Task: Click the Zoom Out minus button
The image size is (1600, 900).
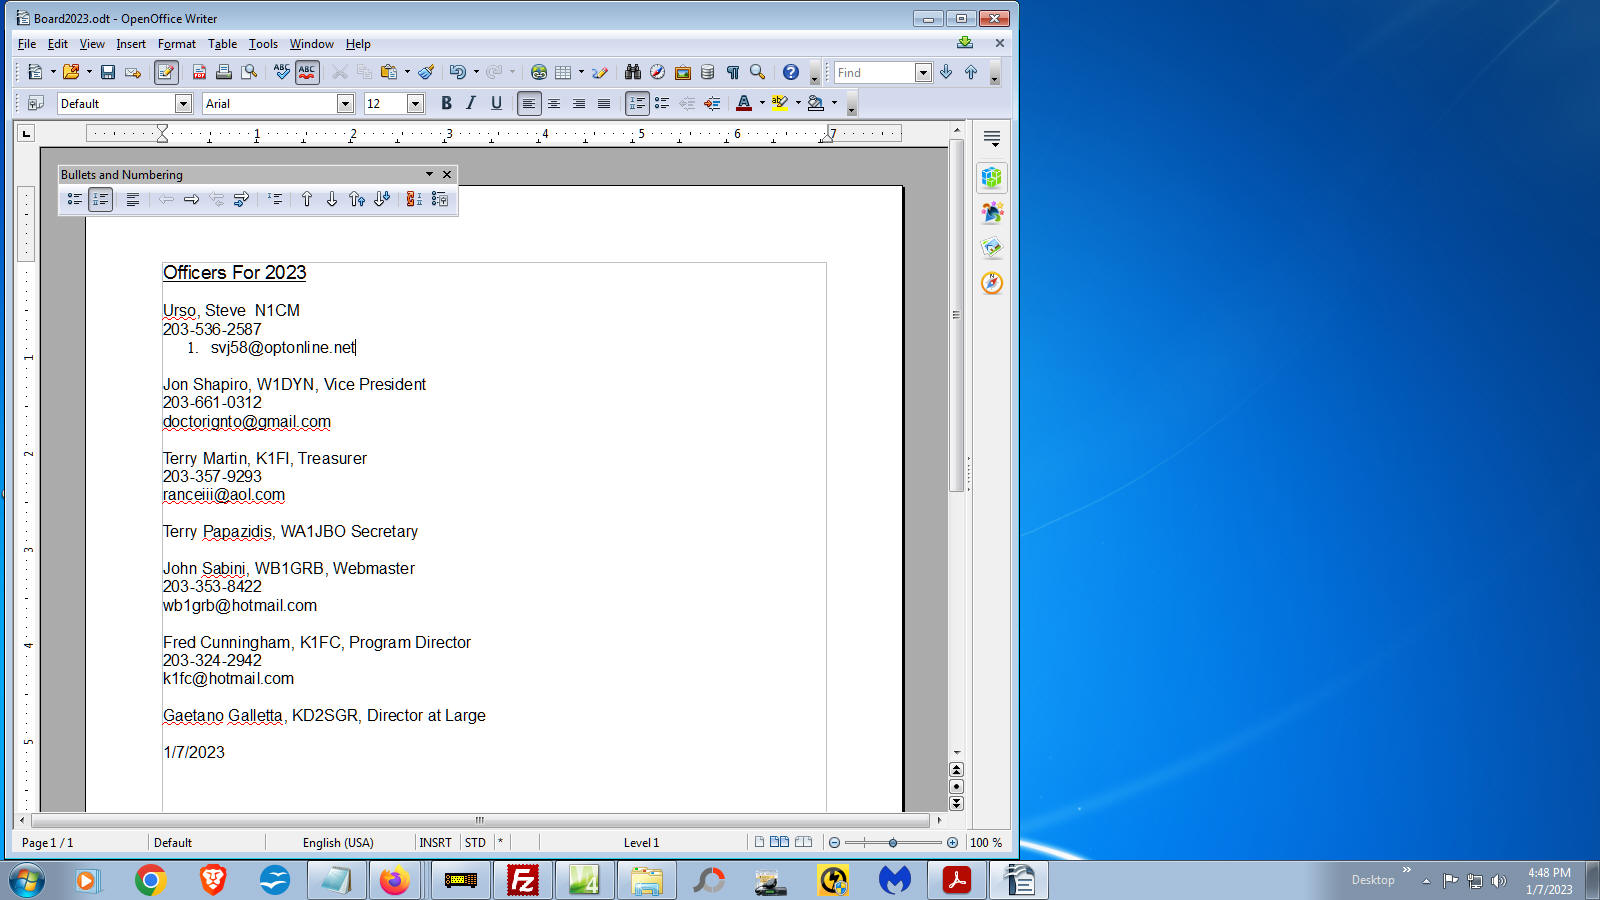Action: coord(835,843)
